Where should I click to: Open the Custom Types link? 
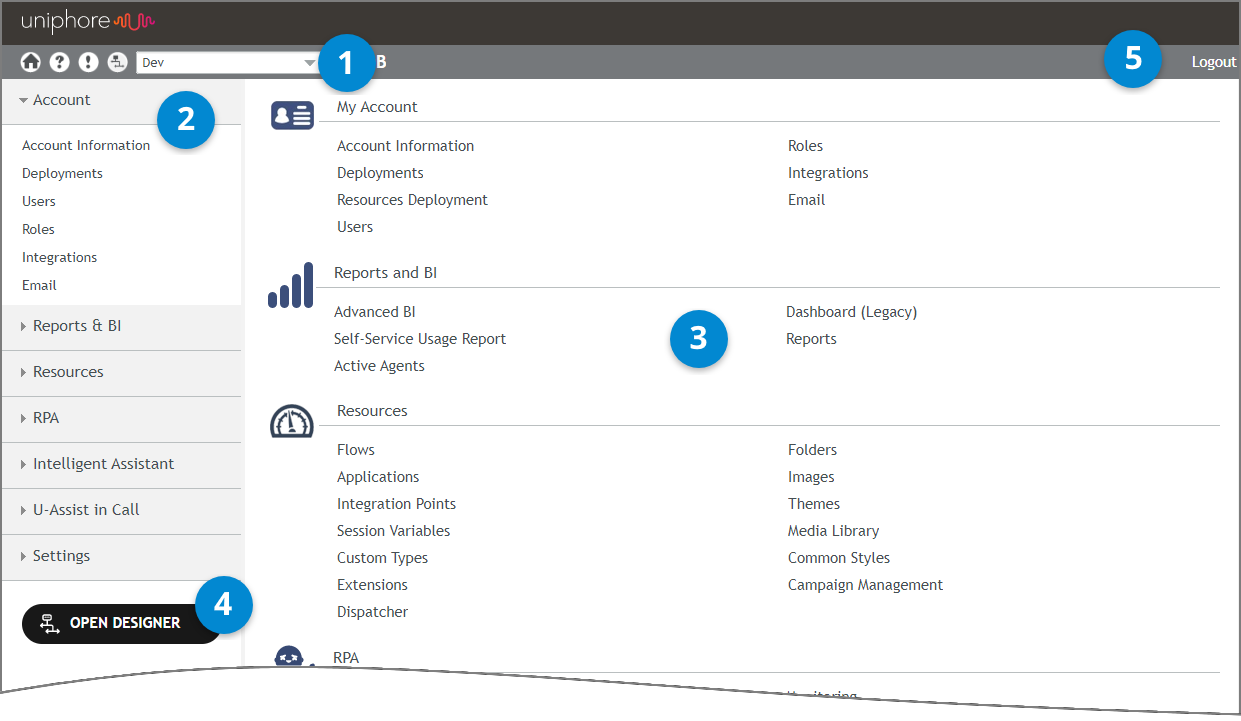382,558
